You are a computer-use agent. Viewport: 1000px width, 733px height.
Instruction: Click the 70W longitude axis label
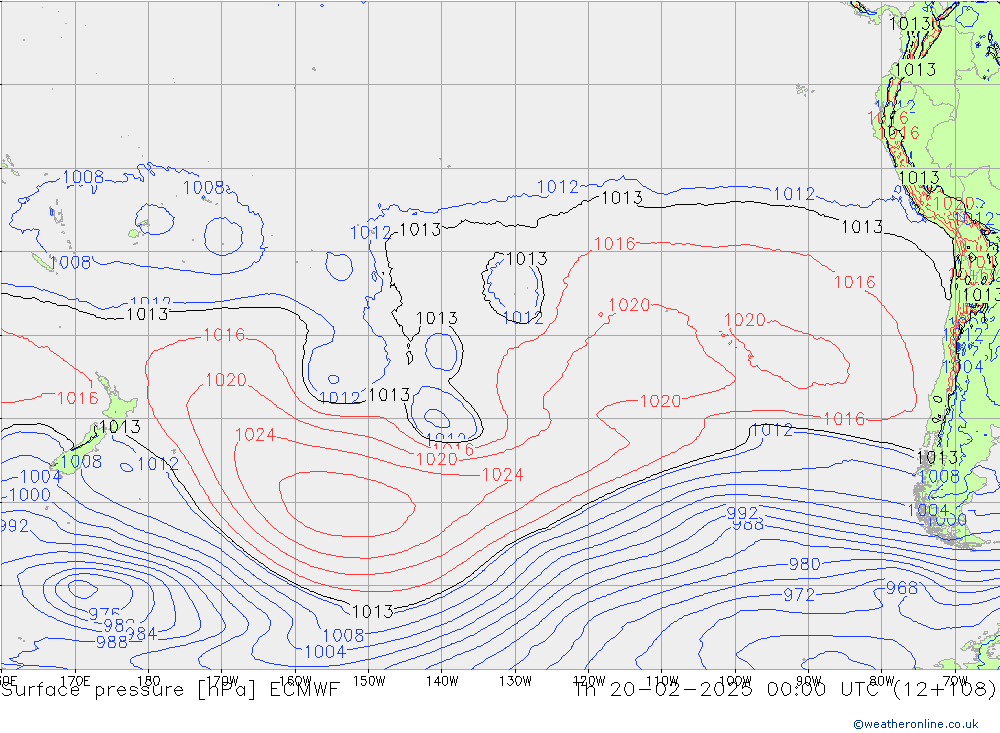point(955,681)
